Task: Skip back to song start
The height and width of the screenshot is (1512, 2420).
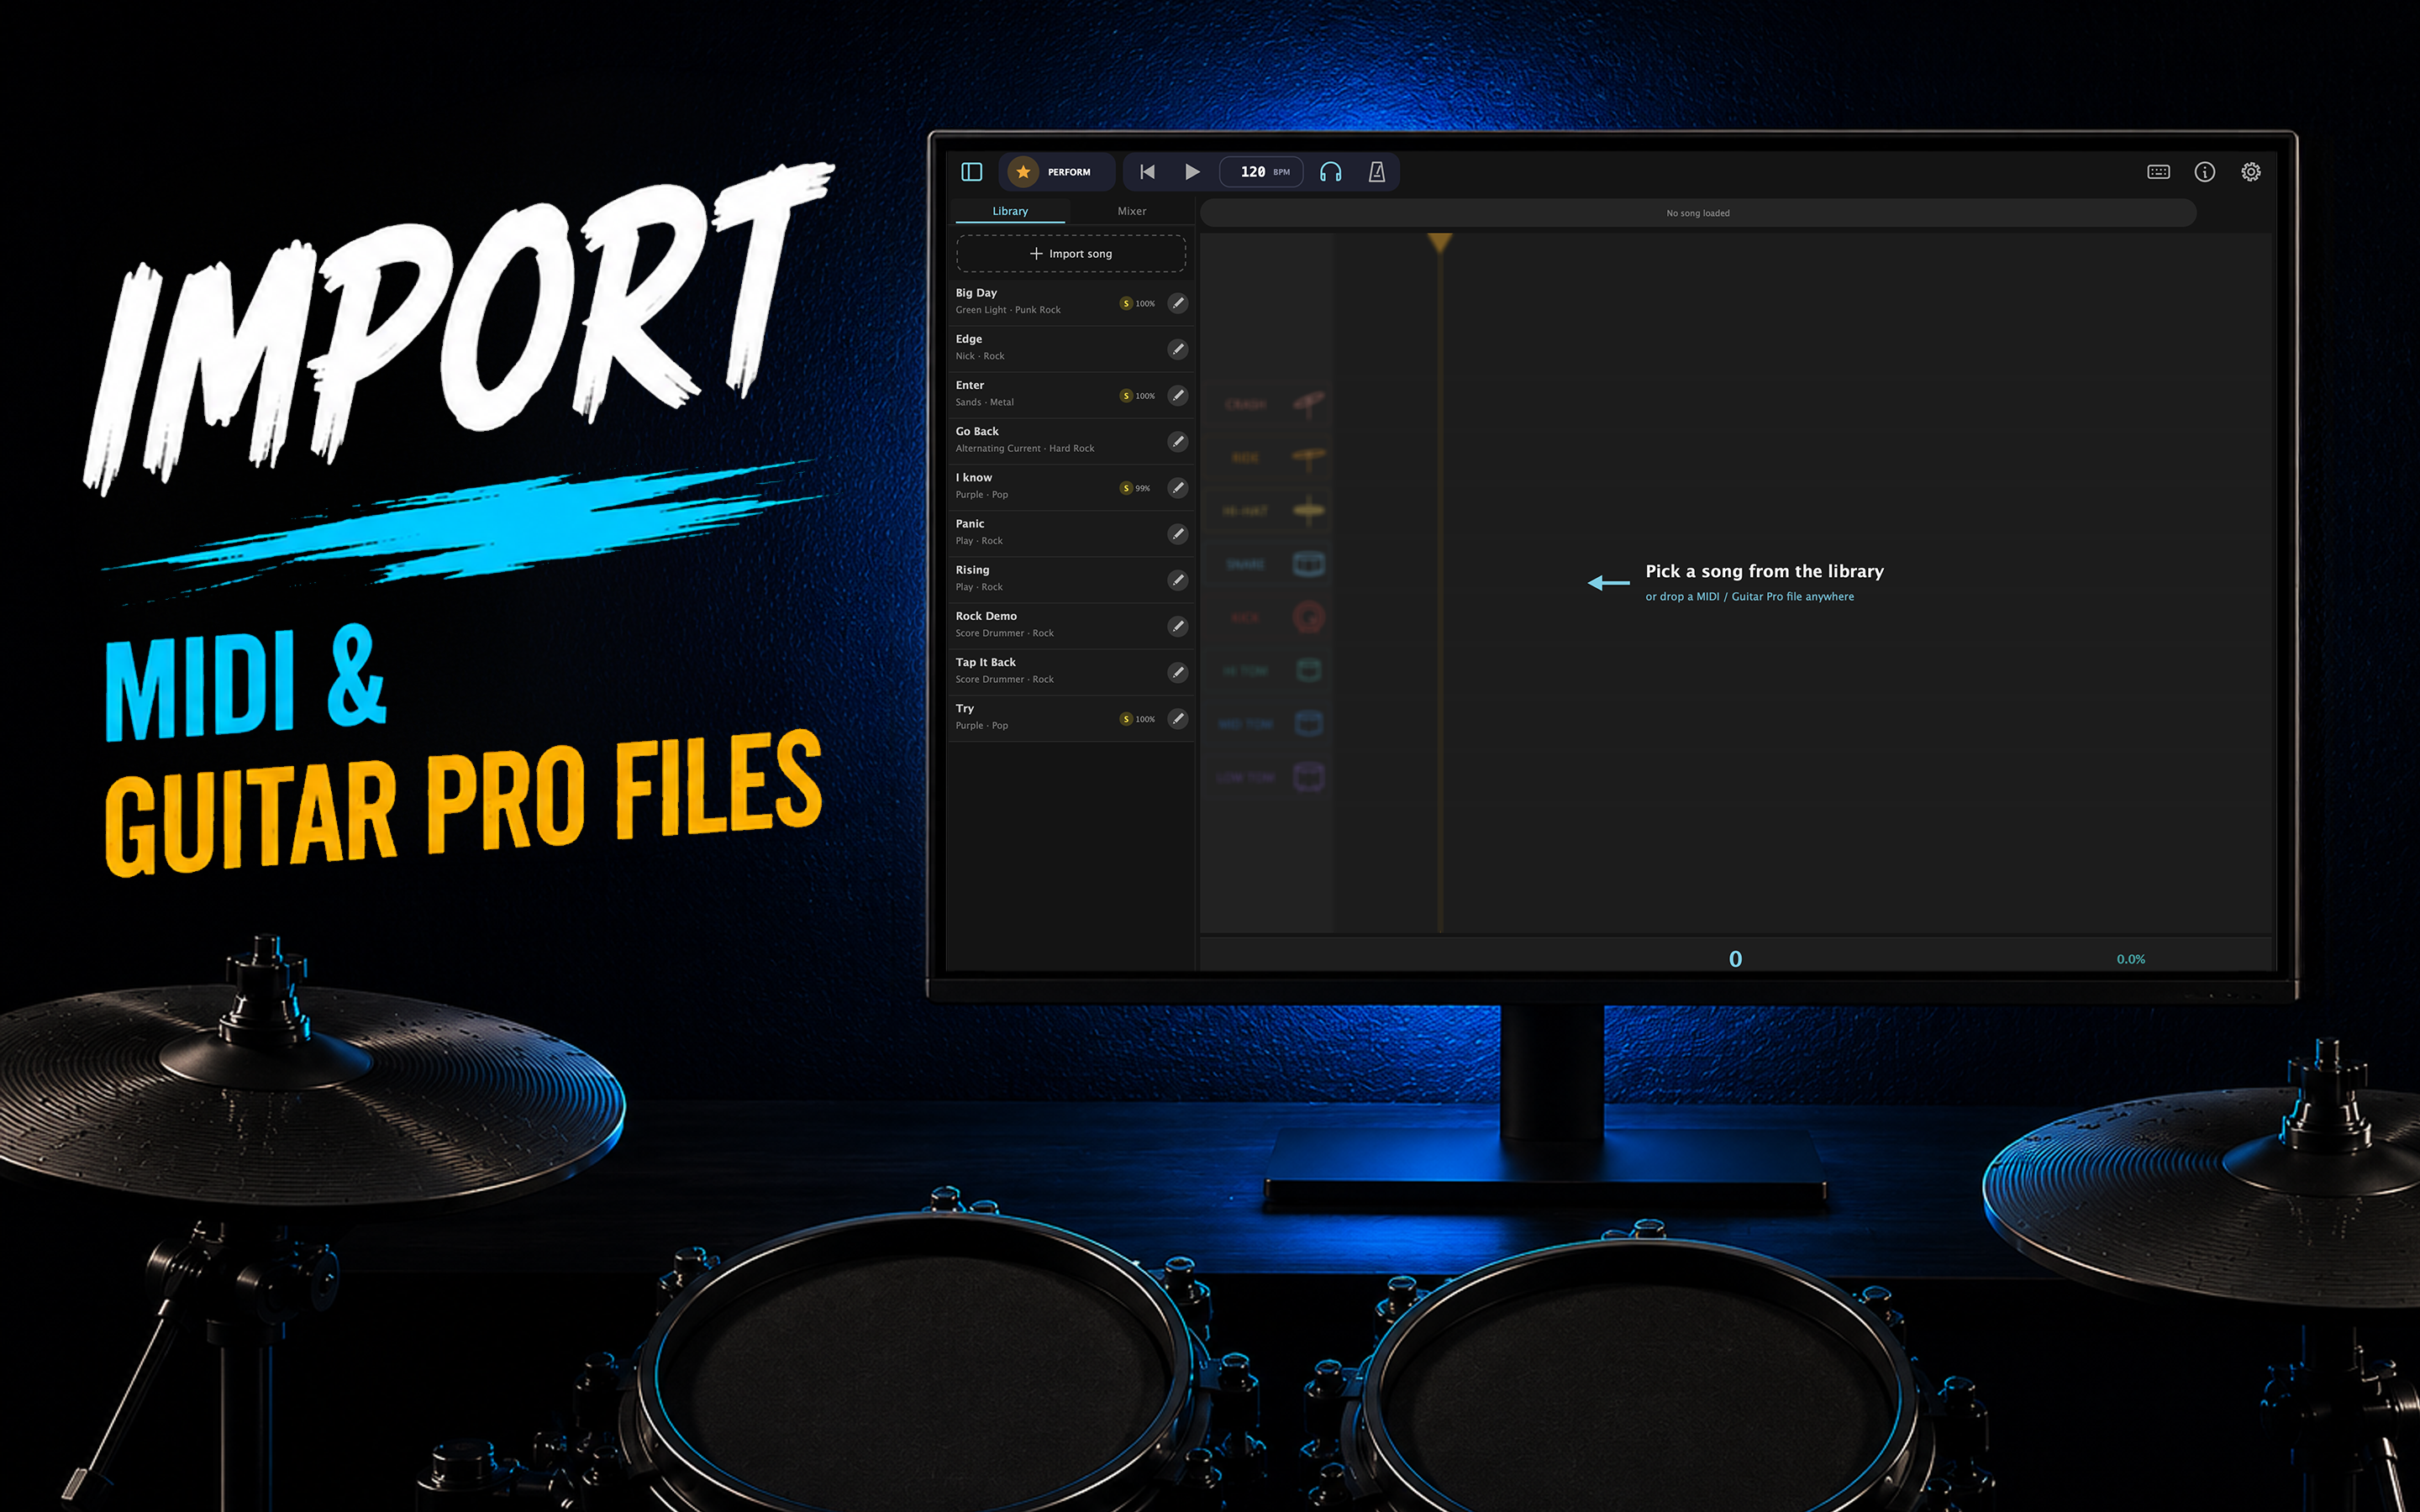Action: click(x=1147, y=172)
